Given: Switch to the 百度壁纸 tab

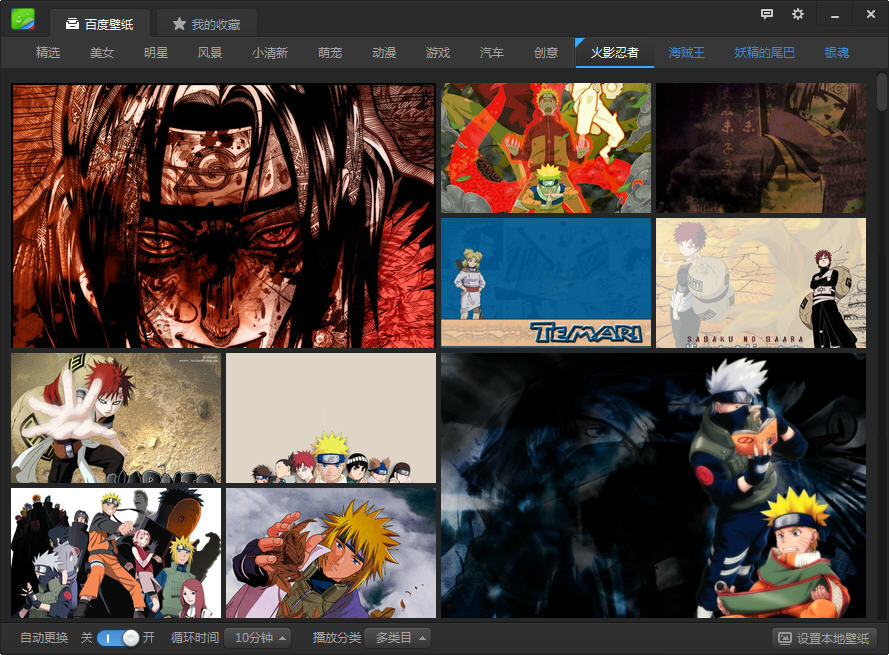Looking at the screenshot, I should (x=99, y=24).
